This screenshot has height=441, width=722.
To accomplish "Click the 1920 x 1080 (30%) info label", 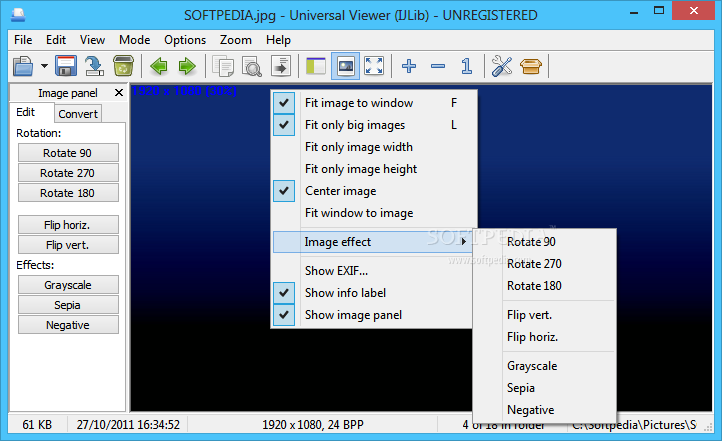I will [x=184, y=91].
